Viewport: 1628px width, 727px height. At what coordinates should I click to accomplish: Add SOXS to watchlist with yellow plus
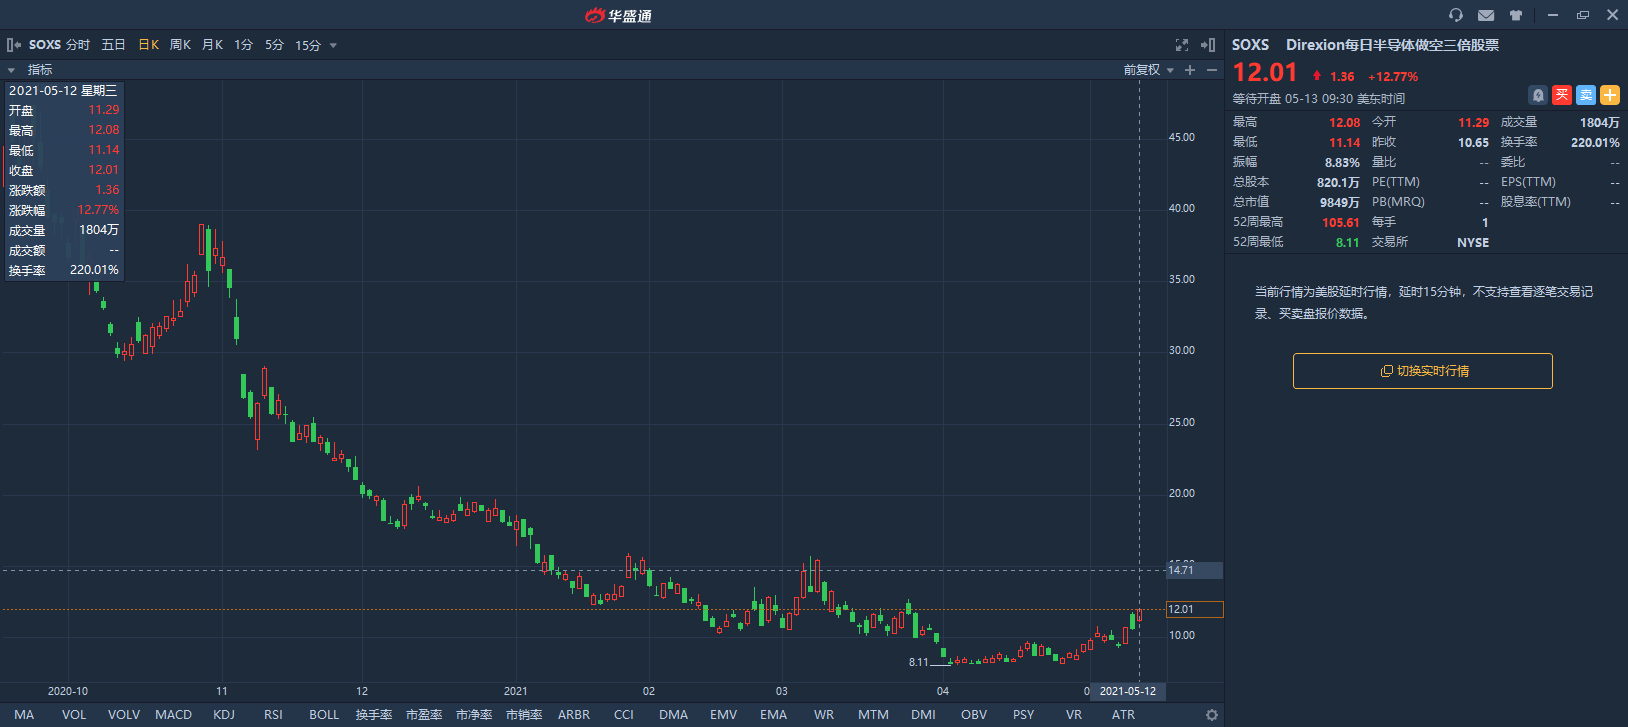[x=1610, y=95]
